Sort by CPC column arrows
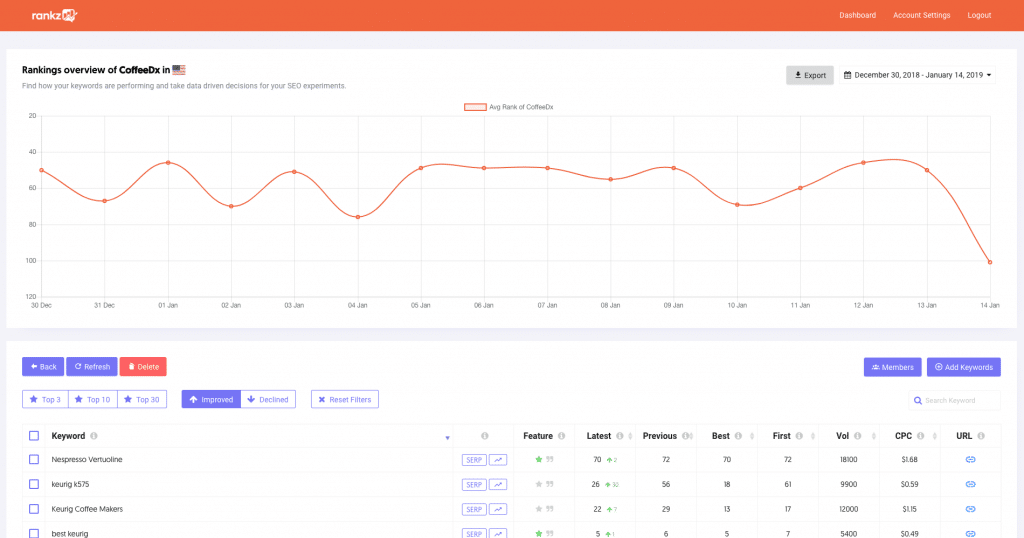Image resolution: width=1024 pixels, height=538 pixels. 935,436
